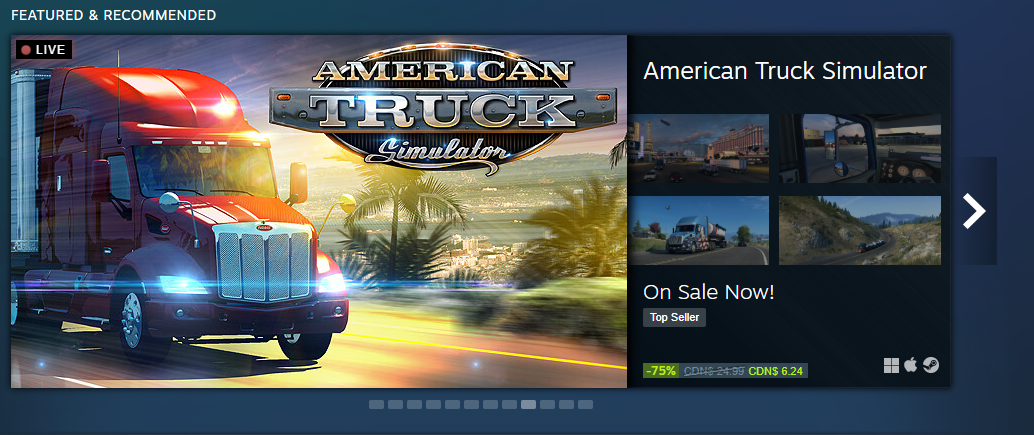This screenshot has width=1034, height=435.
Task: Click the On Sale Now! text
Action: [709, 292]
